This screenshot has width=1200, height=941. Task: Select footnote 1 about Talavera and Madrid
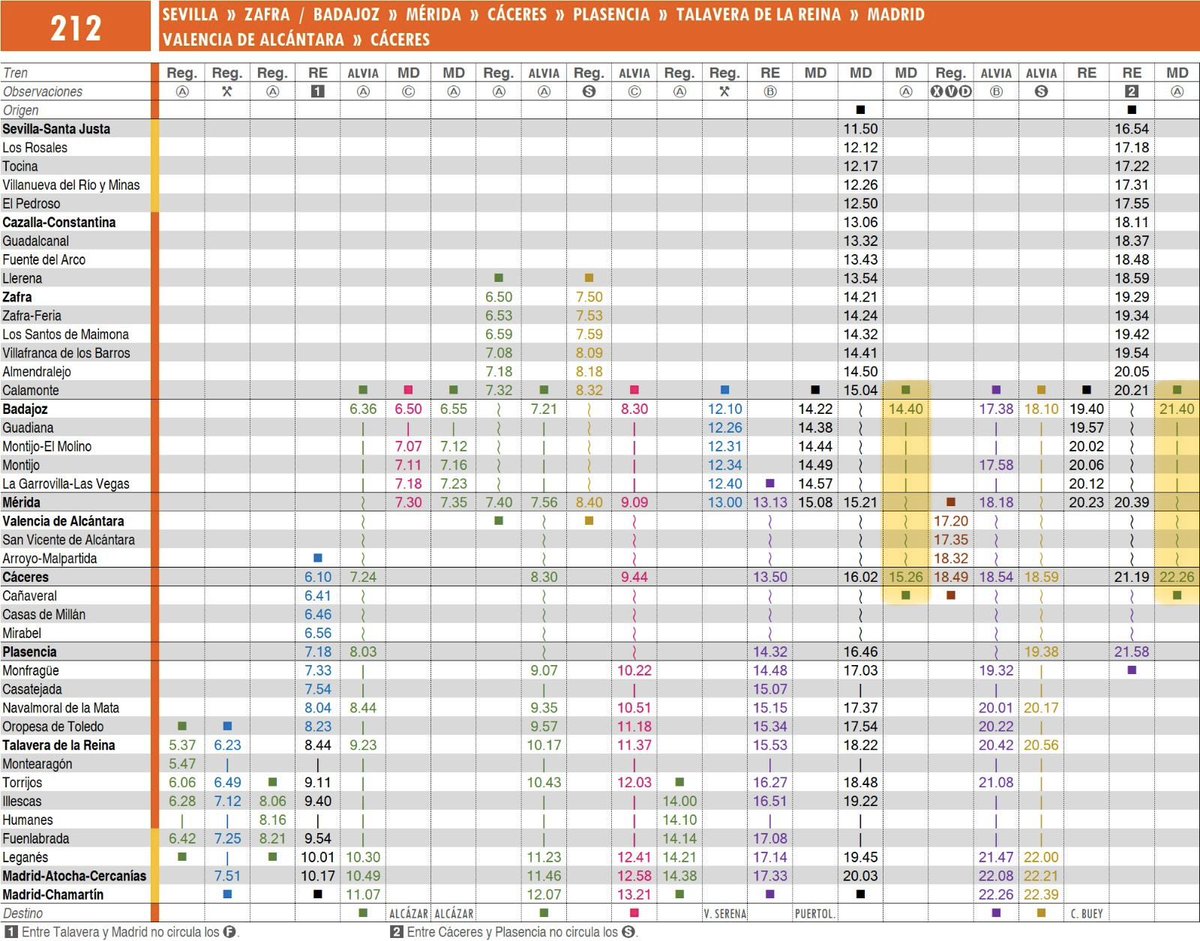(122, 932)
